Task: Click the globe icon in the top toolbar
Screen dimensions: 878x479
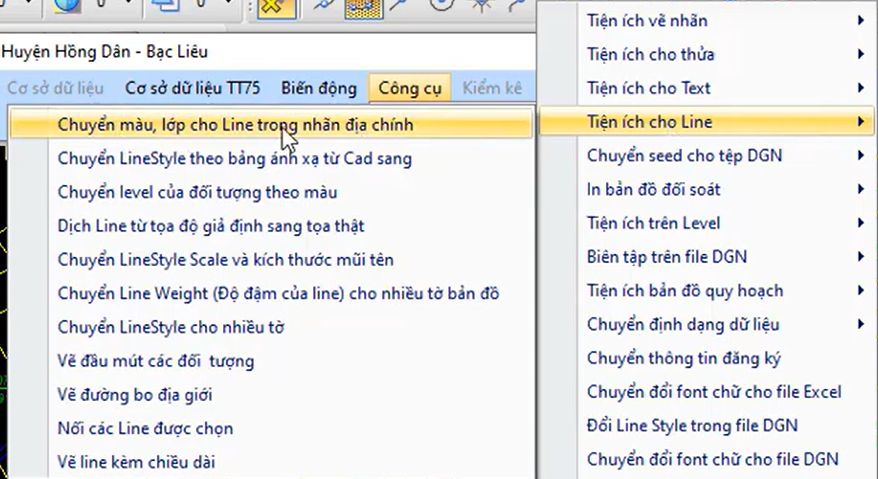Action: click(66, 6)
